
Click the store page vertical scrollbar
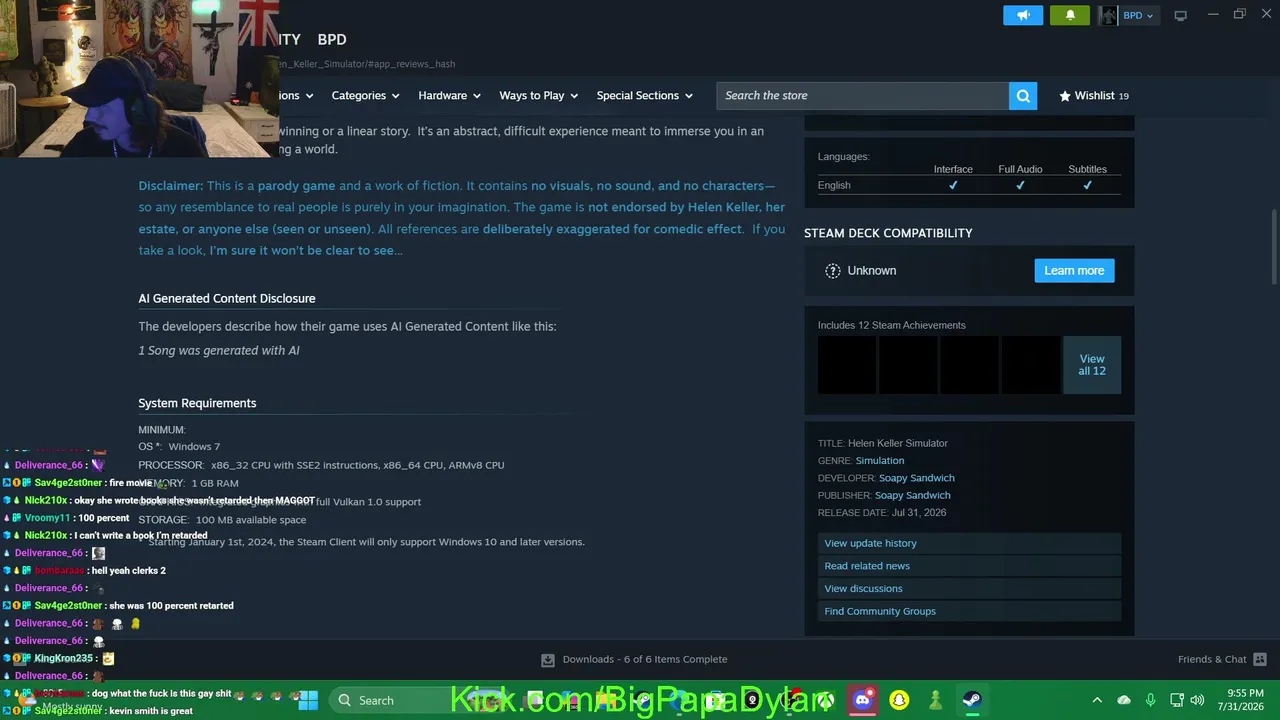pyautogui.click(x=1274, y=247)
